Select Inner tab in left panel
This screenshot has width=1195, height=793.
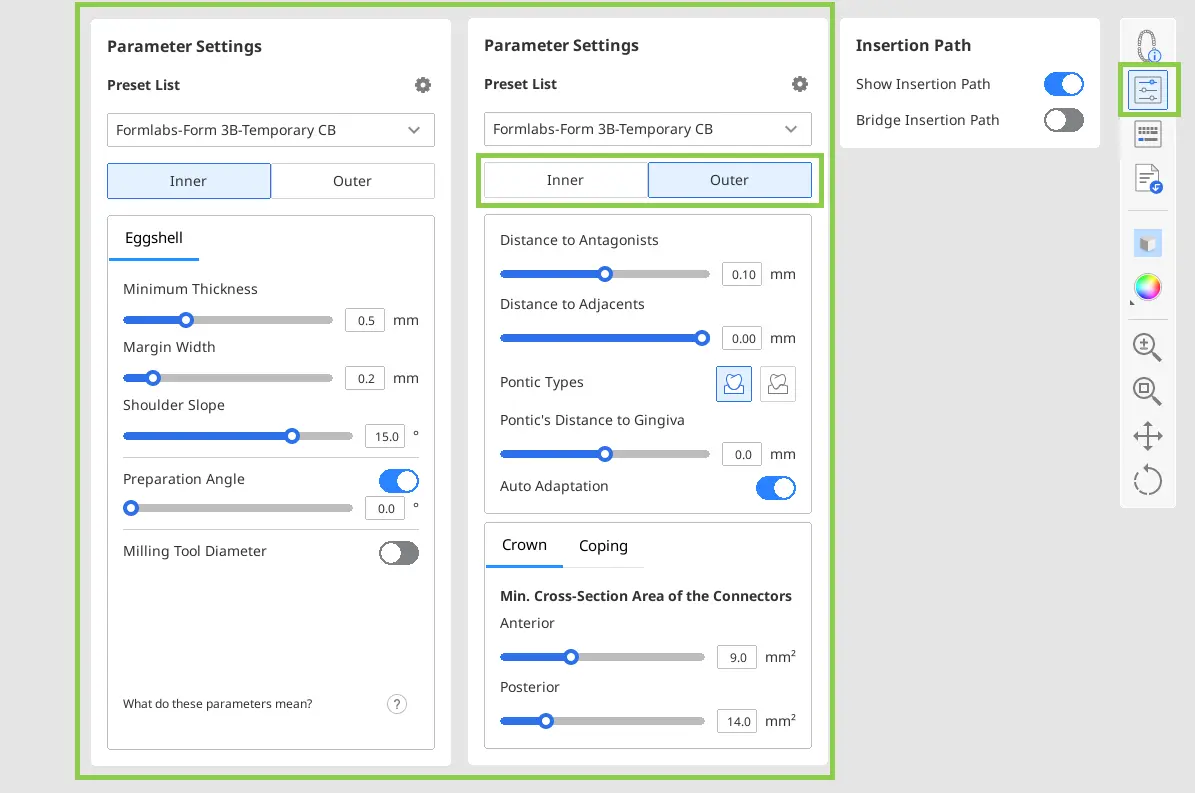tap(189, 181)
